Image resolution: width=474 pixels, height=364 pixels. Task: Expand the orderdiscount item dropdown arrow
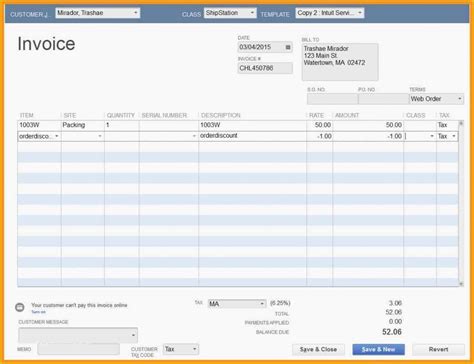click(x=57, y=136)
